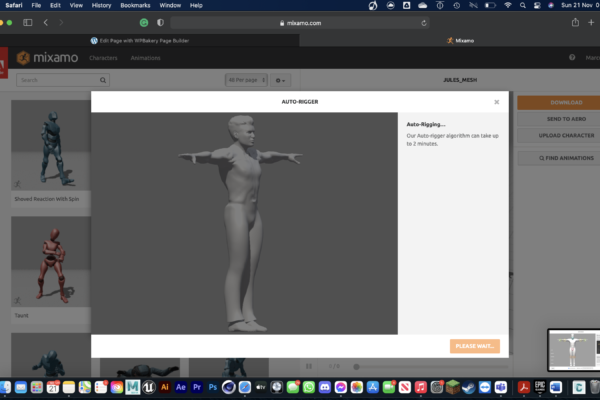Open Steam from the Dock
Image resolution: width=600 pixels, height=400 pixels.
click(x=469, y=387)
